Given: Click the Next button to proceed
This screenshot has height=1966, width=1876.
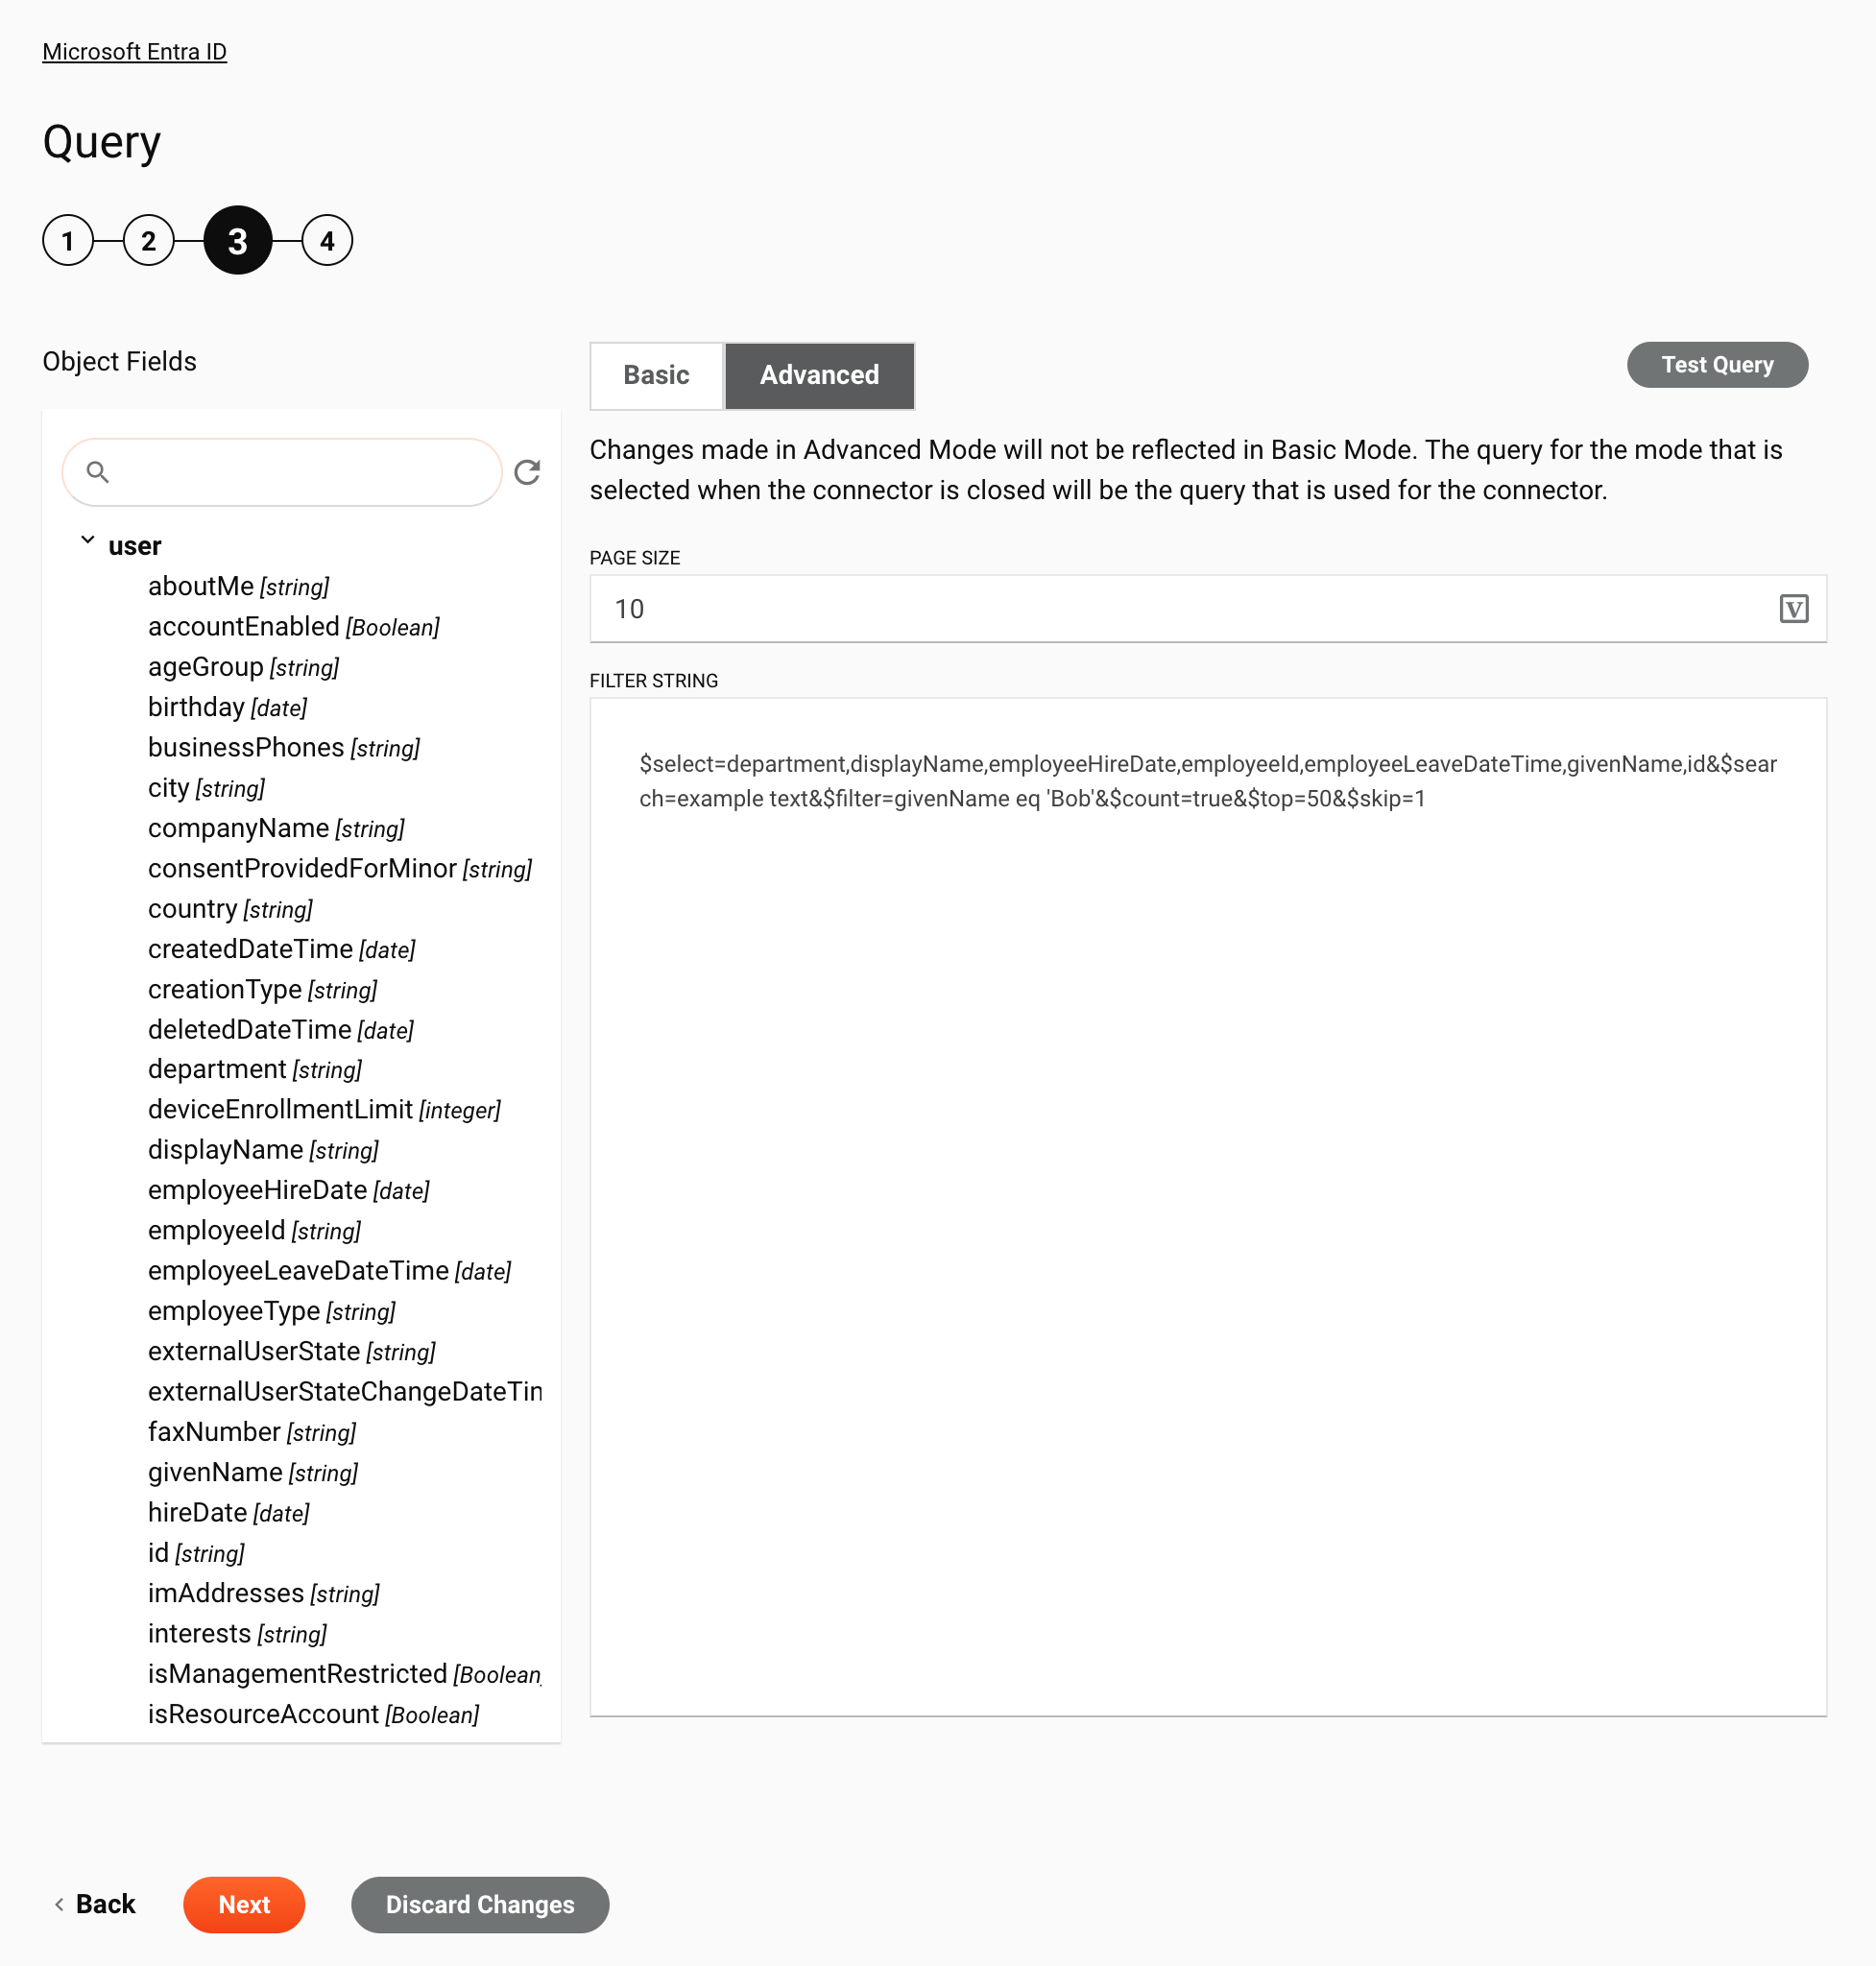Looking at the screenshot, I should tap(244, 1905).
